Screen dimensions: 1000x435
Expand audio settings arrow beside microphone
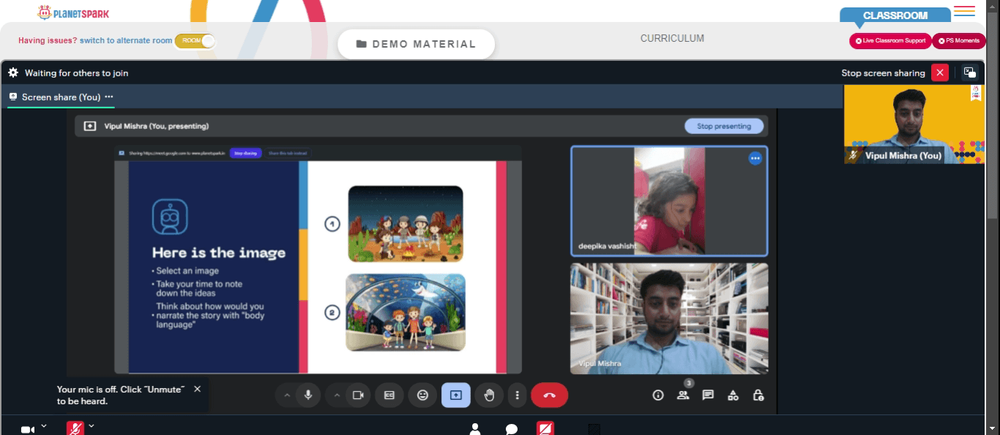click(x=286, y=395)
